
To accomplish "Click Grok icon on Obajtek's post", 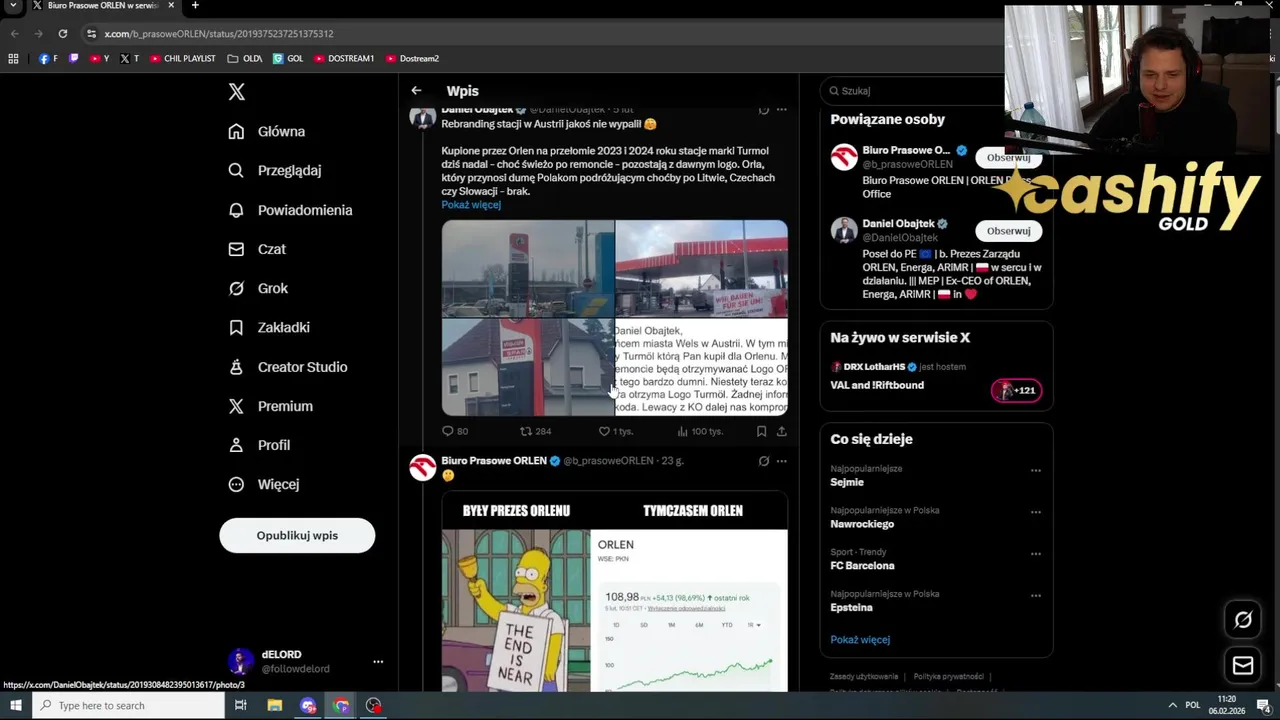I will pos(763,109).
